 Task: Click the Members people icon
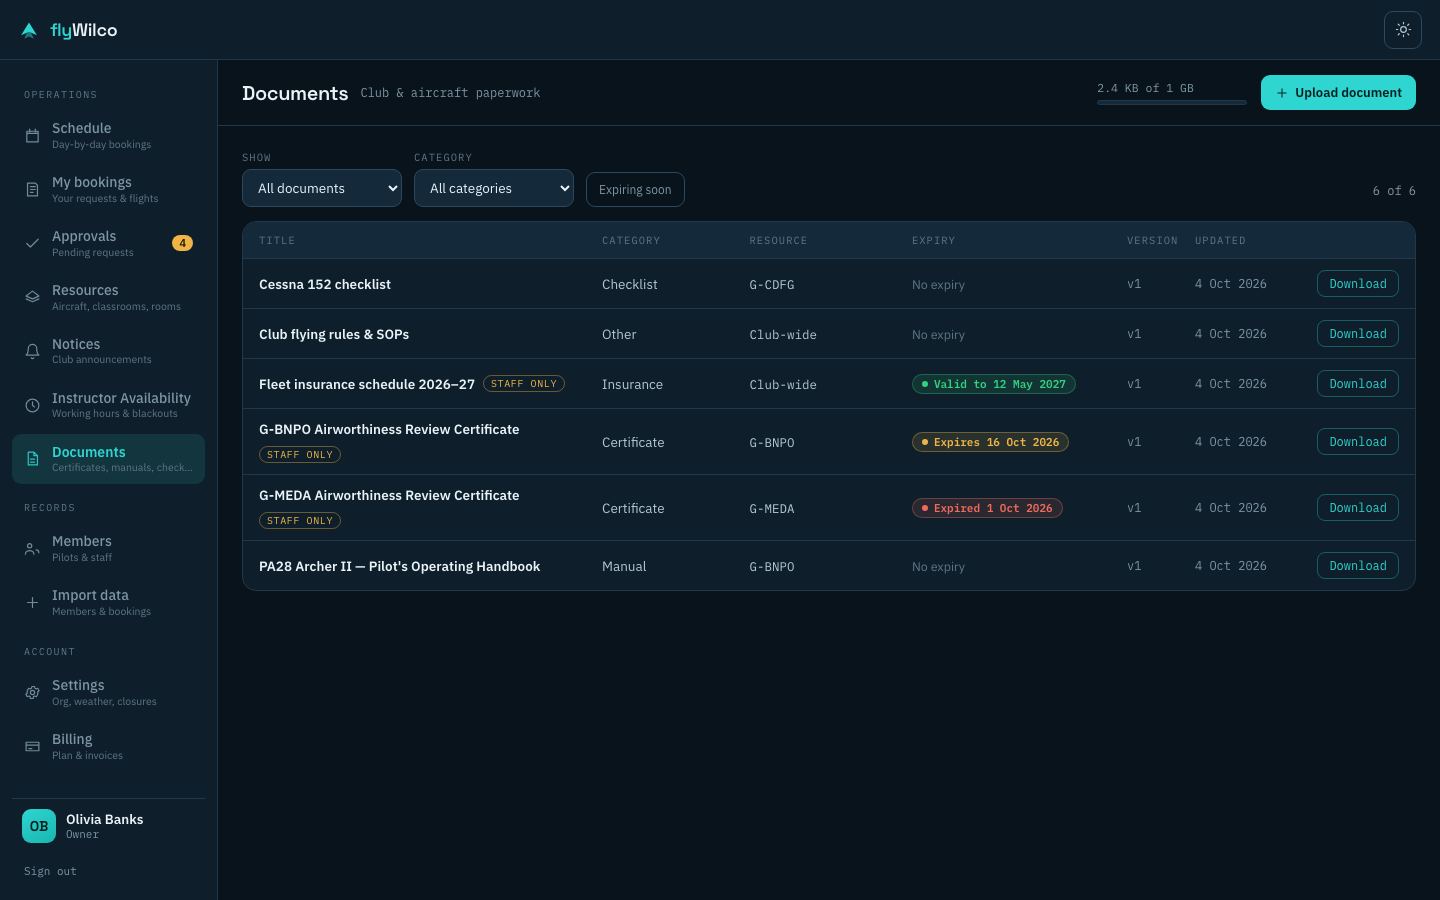pyautogui.click(x=32, y=548)
